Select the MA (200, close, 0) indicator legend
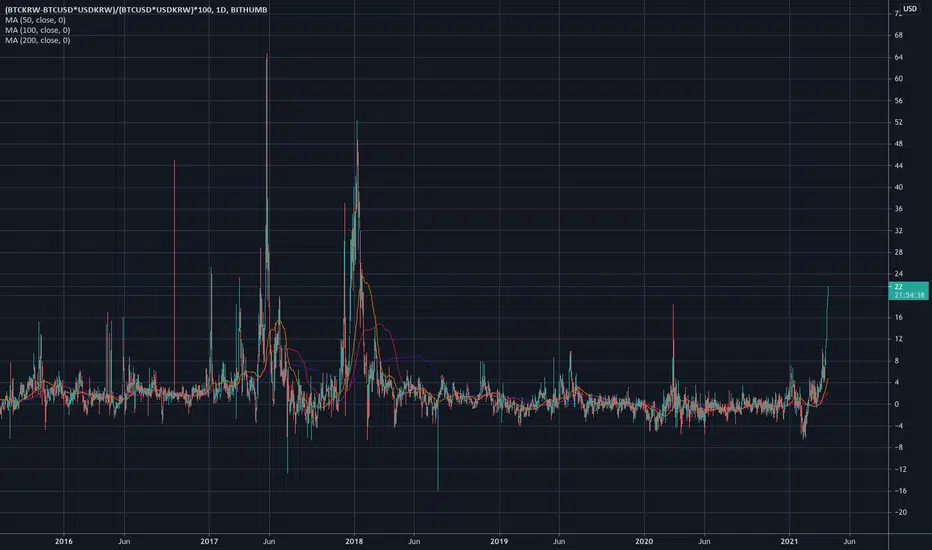Screen dimensions: 932x550 [x=37, y=40]
